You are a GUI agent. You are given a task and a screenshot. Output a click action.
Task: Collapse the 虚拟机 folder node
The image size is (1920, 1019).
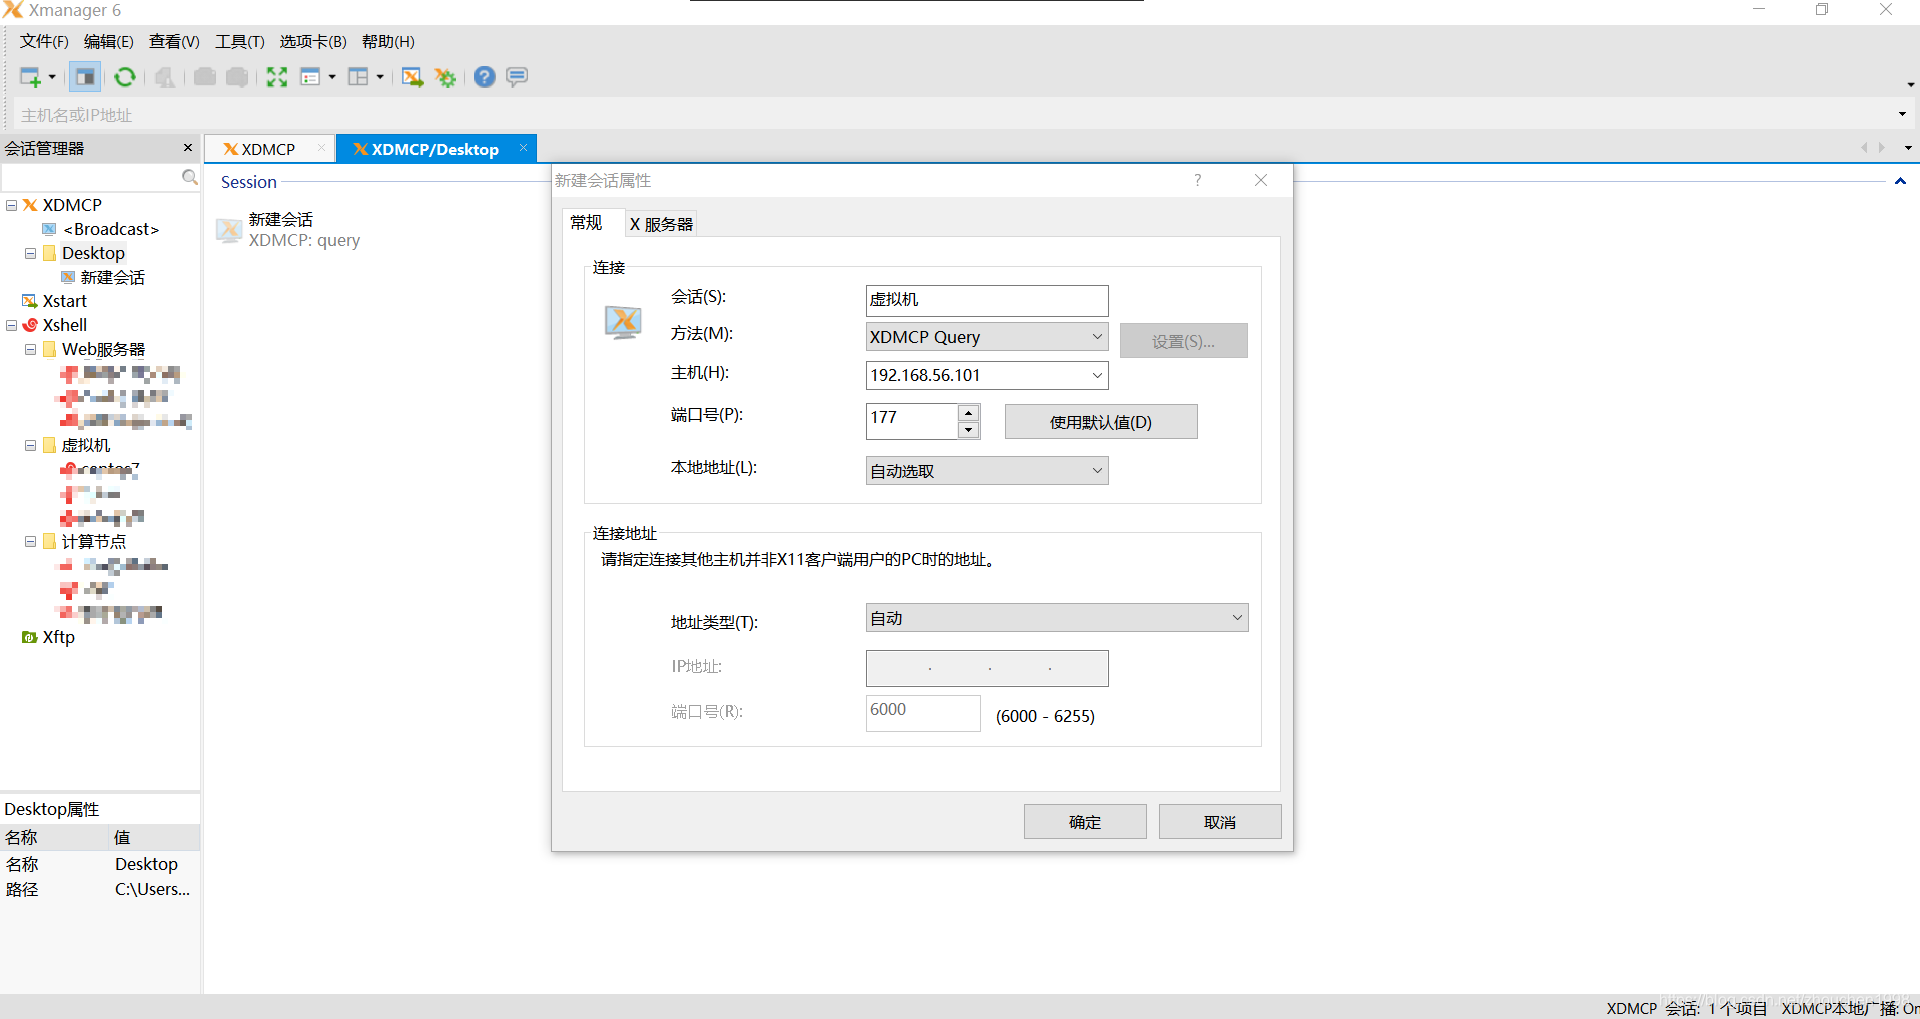coord(31,445)
